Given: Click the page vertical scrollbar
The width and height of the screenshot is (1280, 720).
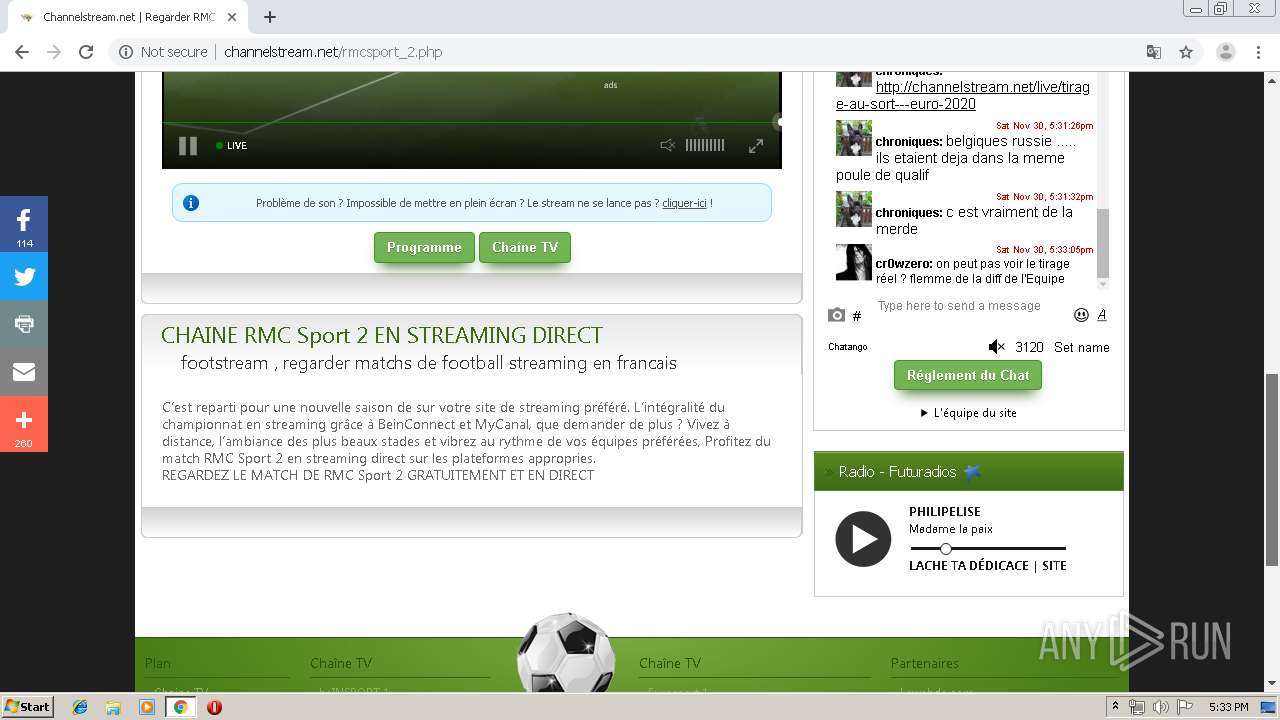Looking at the screenshot, I should [x=1272, y=470].
